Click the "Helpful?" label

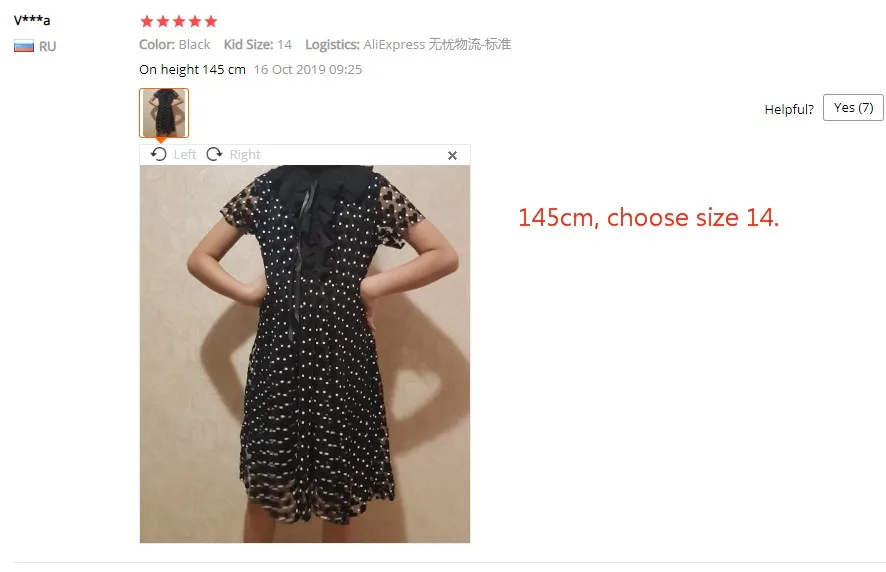pyautogui.click(x=789, y=109)
